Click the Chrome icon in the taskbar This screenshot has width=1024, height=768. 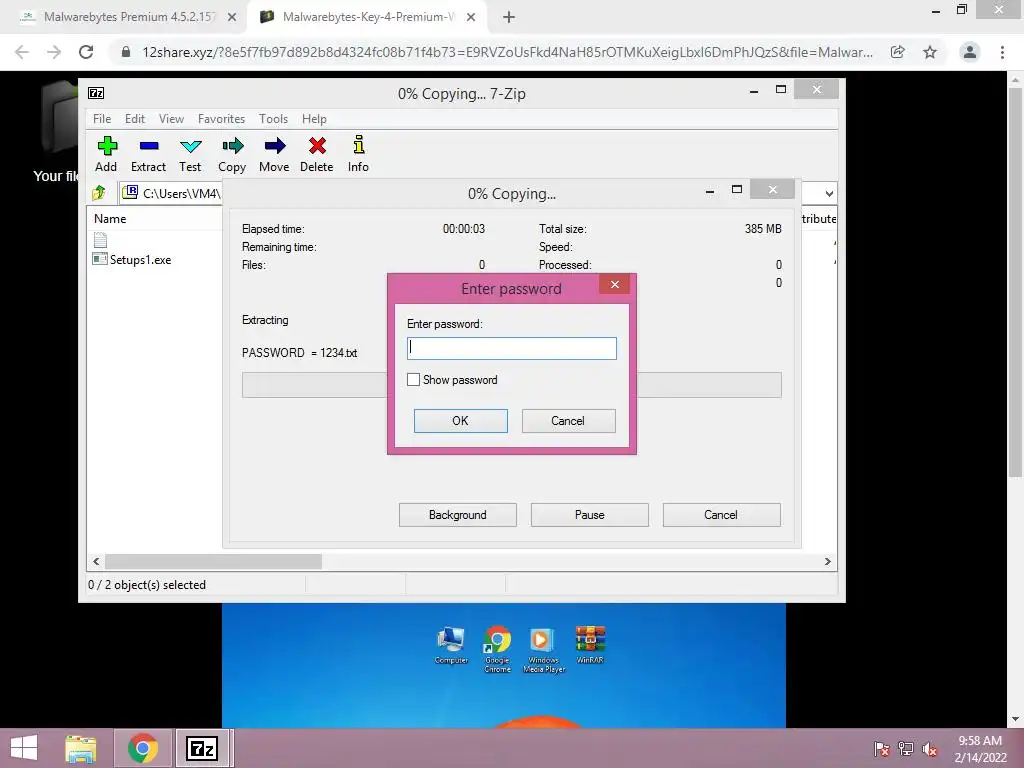pyautogui.click(x=143, y=748)
